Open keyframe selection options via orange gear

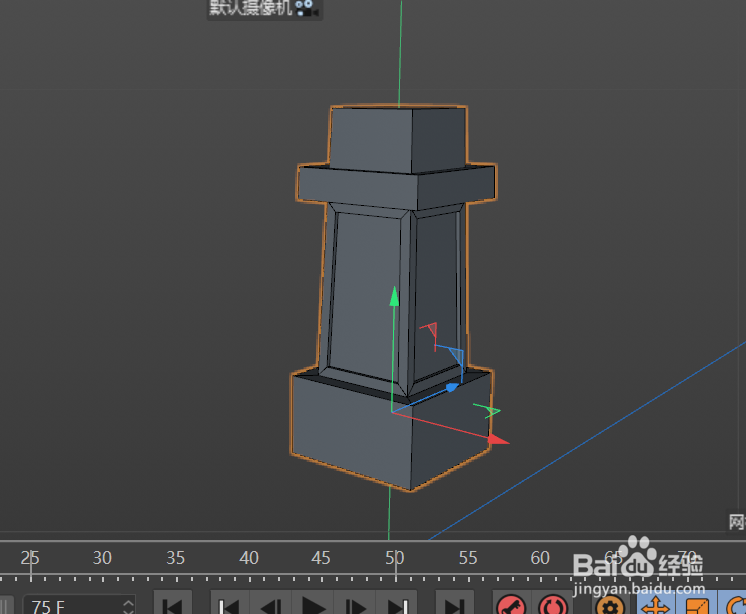[x=610, y=605]
